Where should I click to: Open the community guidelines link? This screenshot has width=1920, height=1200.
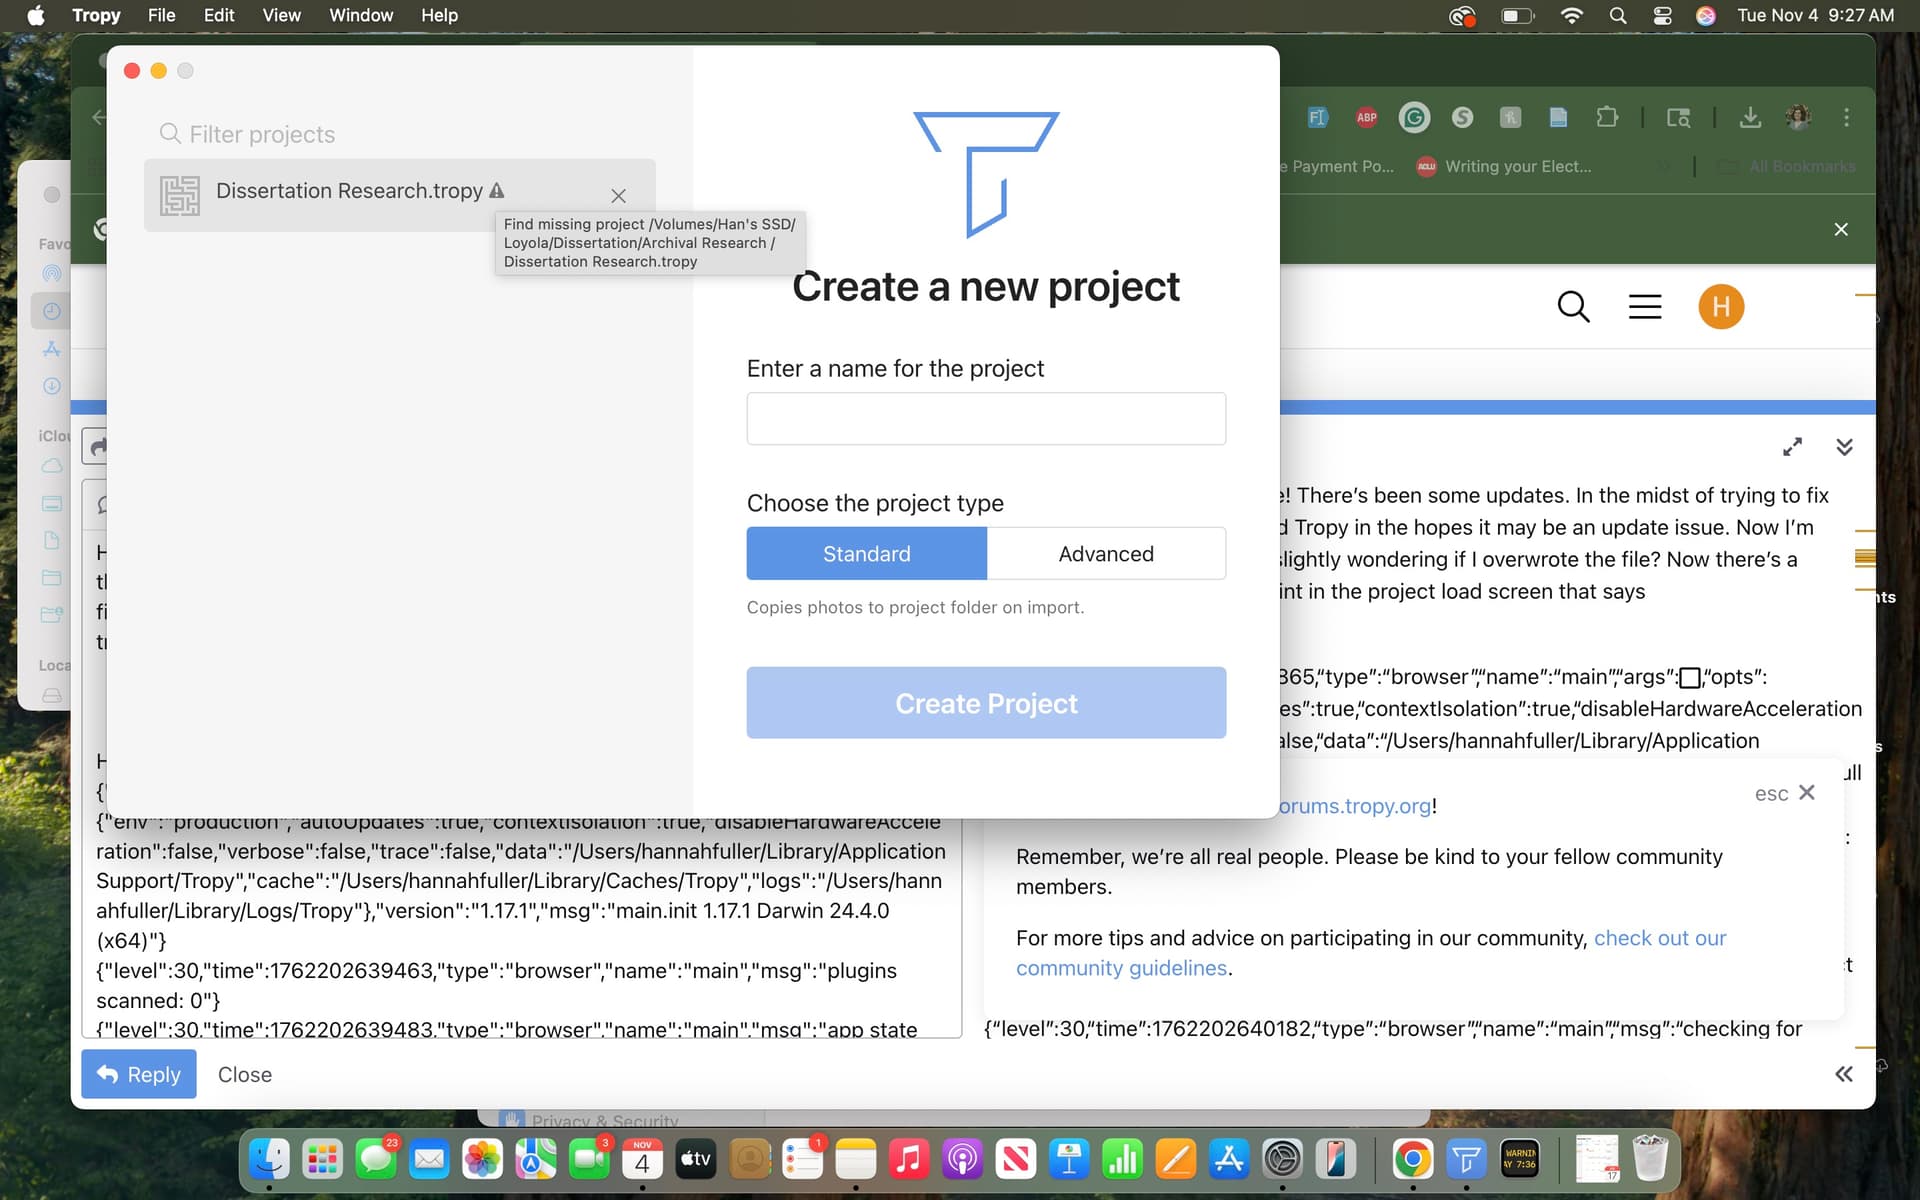point(1121,968)
